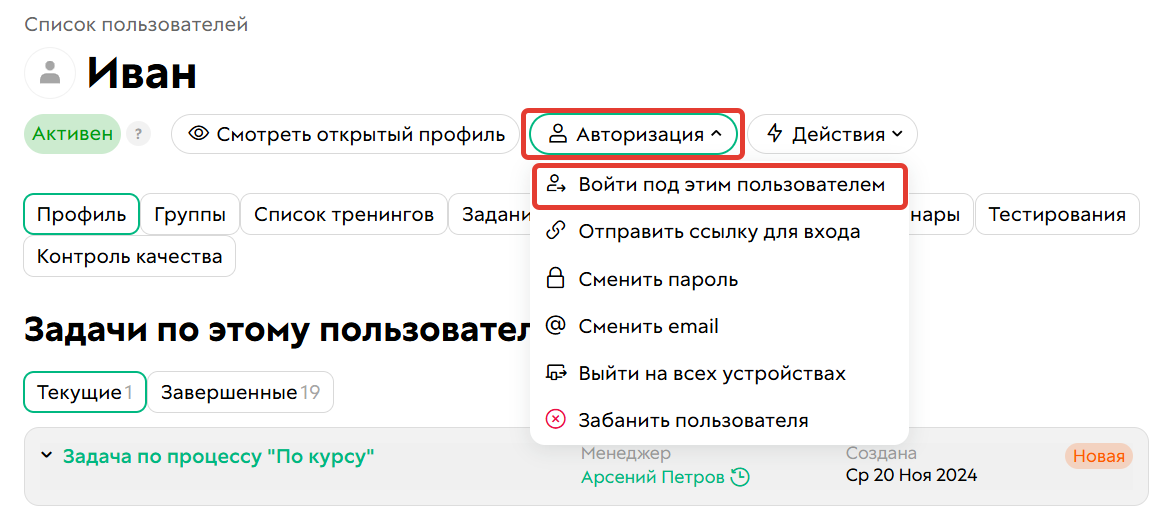Viewport: 1169px width, 529px height.
Task: Open the 'Список тренингов' tab
Action: [x=344, y=215]
